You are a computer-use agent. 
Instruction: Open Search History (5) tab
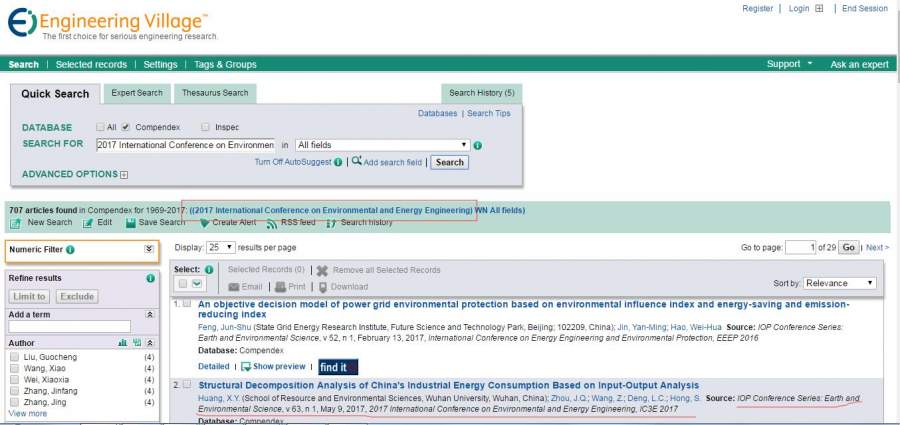(x=482, y=93)
